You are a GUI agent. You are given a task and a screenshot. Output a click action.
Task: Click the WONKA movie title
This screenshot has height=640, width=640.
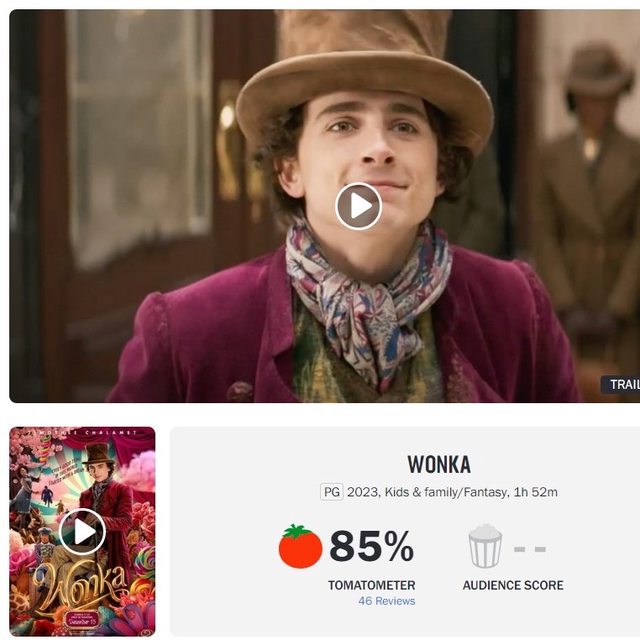pyautogui.click(x=439, y=464)
